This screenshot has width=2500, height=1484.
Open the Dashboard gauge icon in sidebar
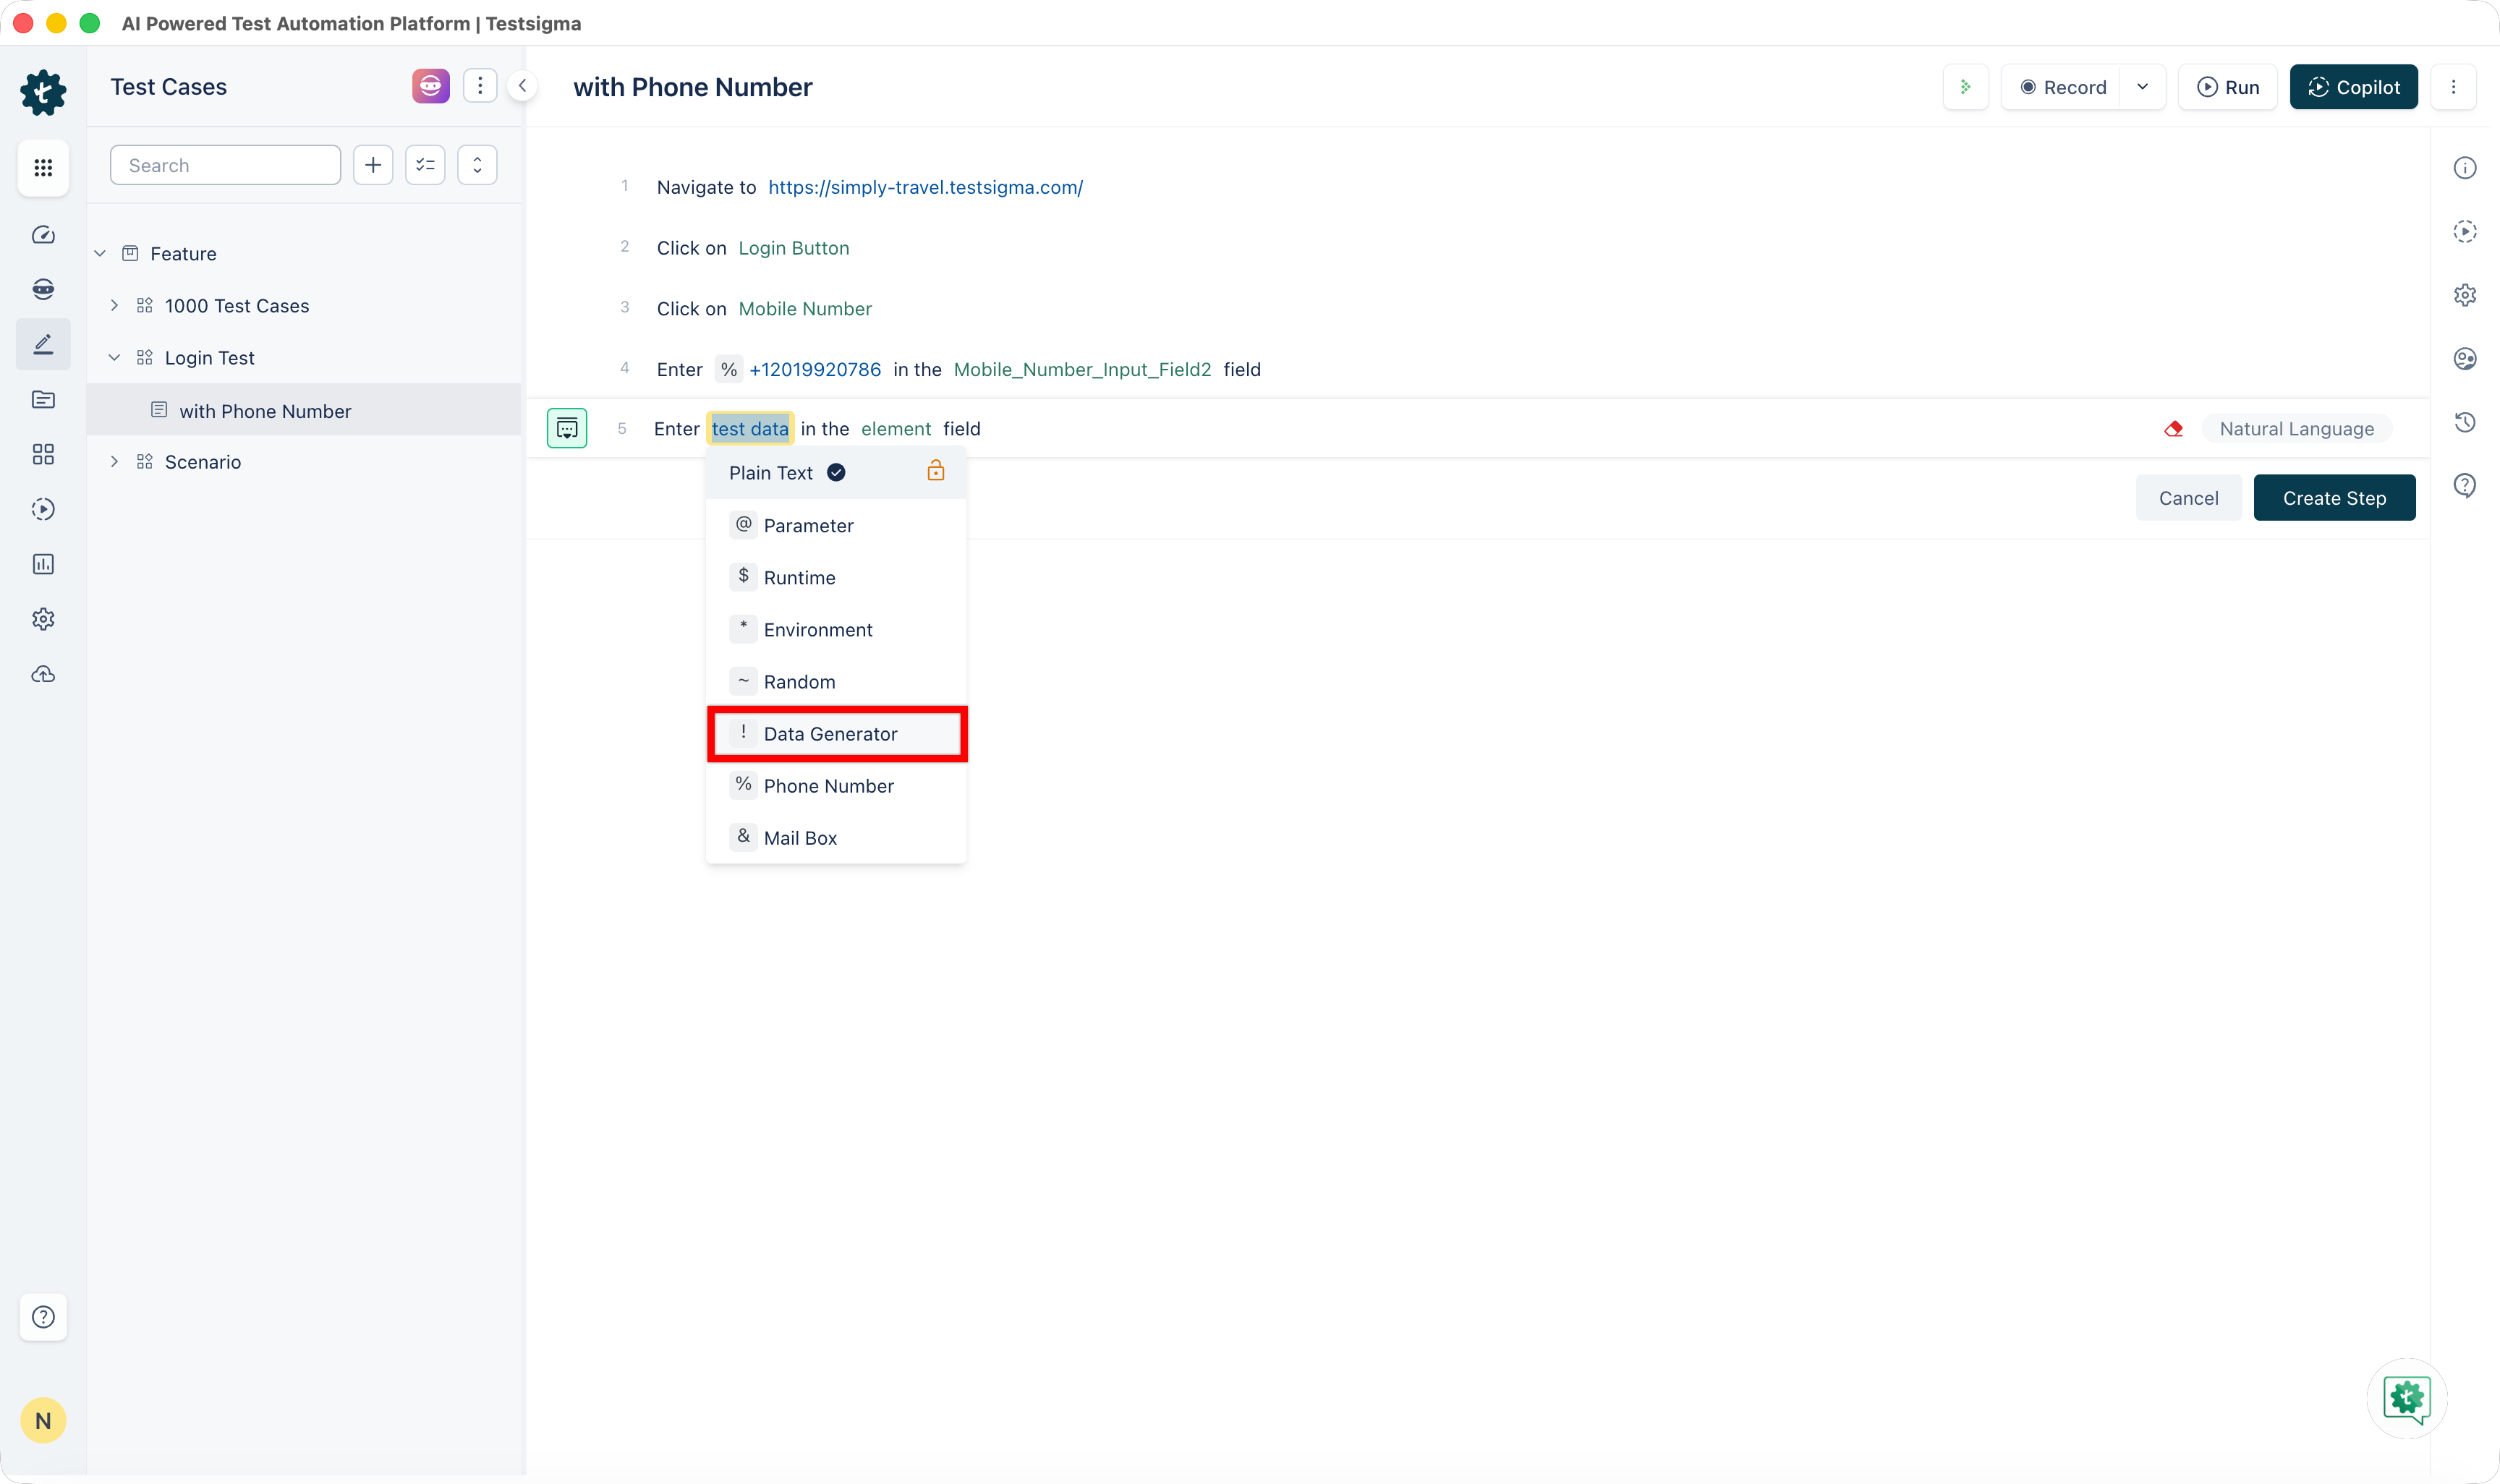(43, 235)
